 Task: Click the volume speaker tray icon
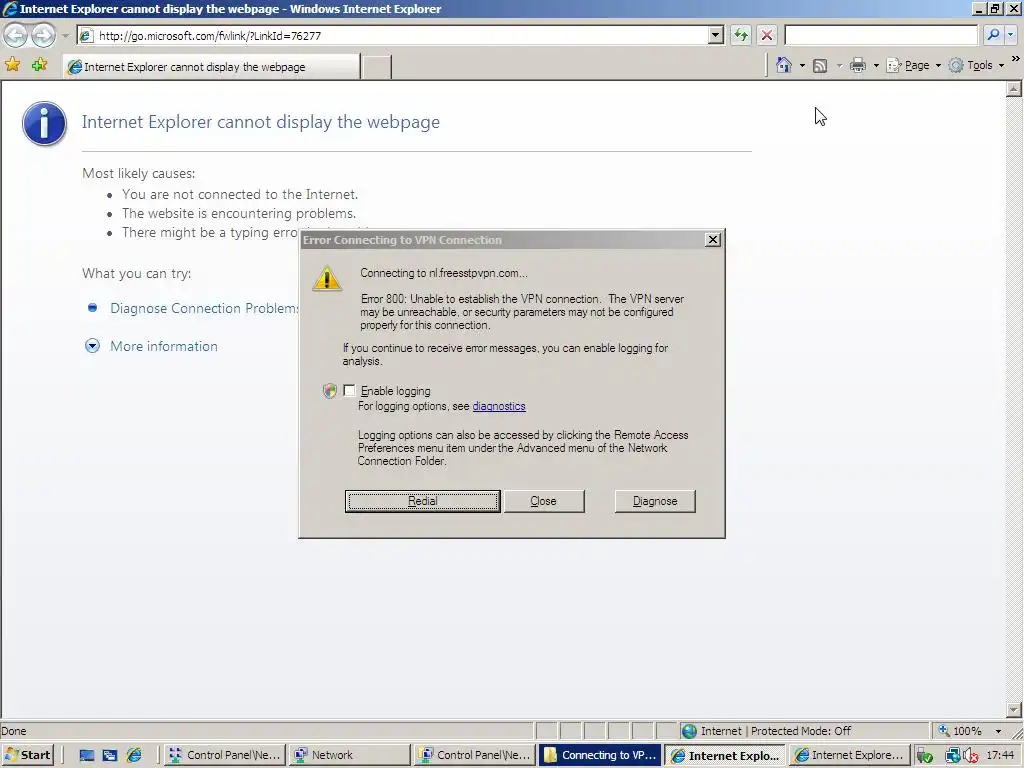pyautogui.click(x=970, y=756)
